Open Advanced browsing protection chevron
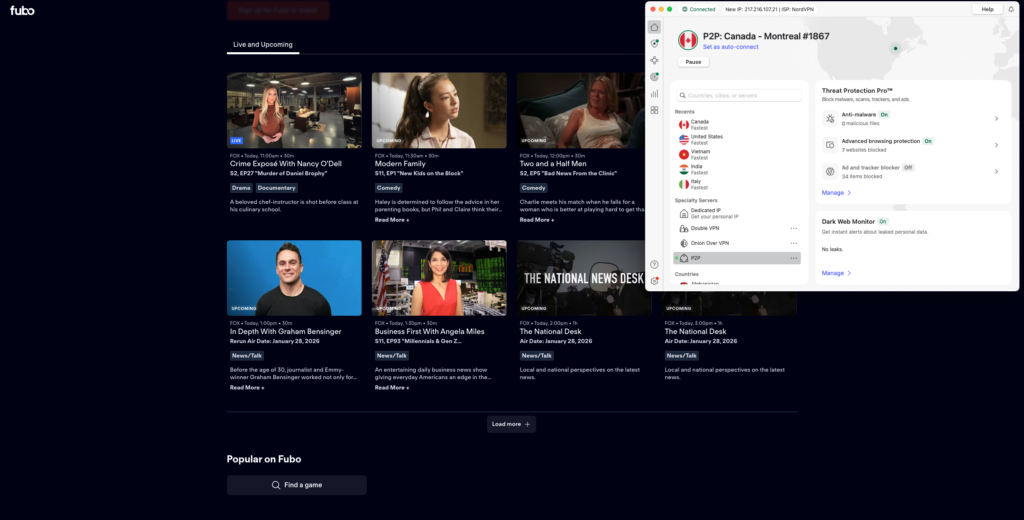 997,145
